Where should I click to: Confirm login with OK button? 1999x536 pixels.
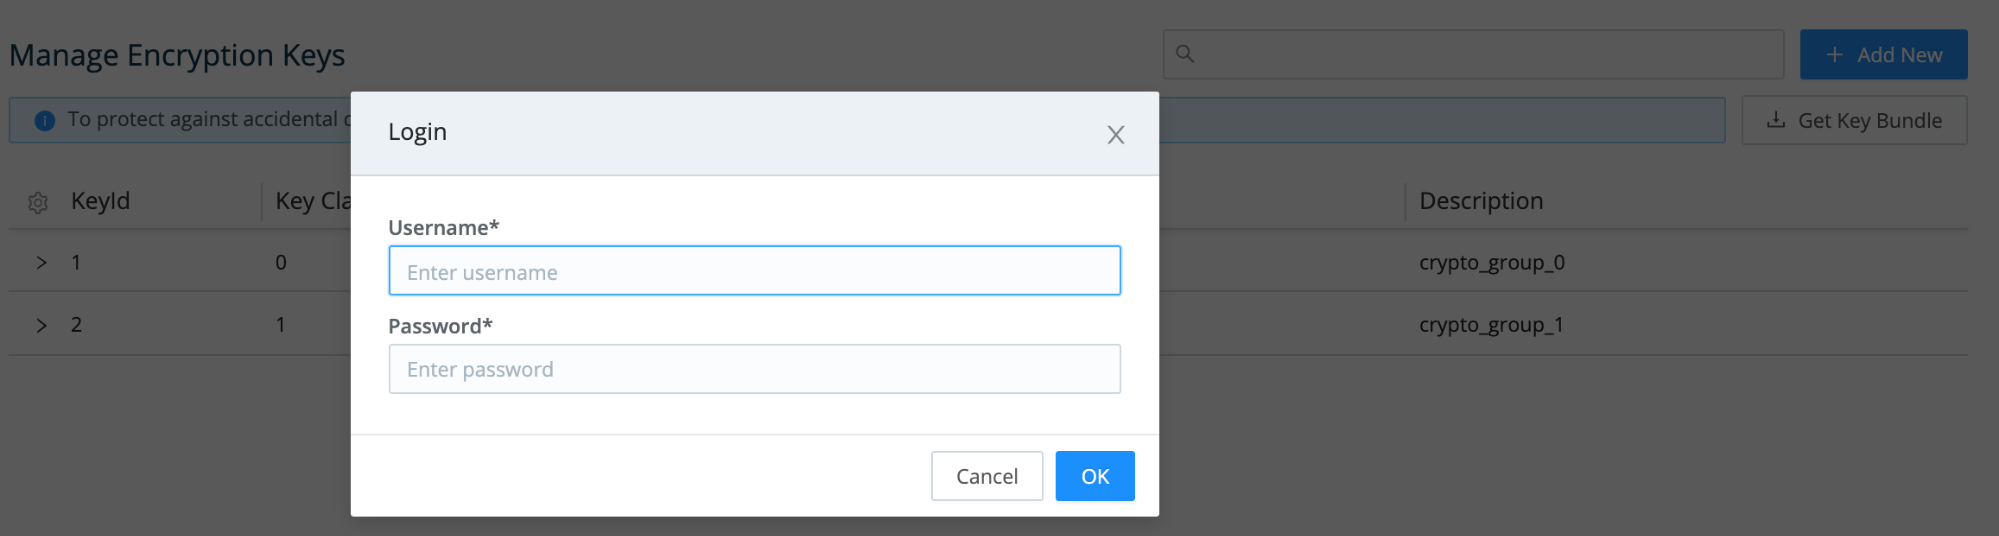pyautogui.click(x=1095, y=476)
